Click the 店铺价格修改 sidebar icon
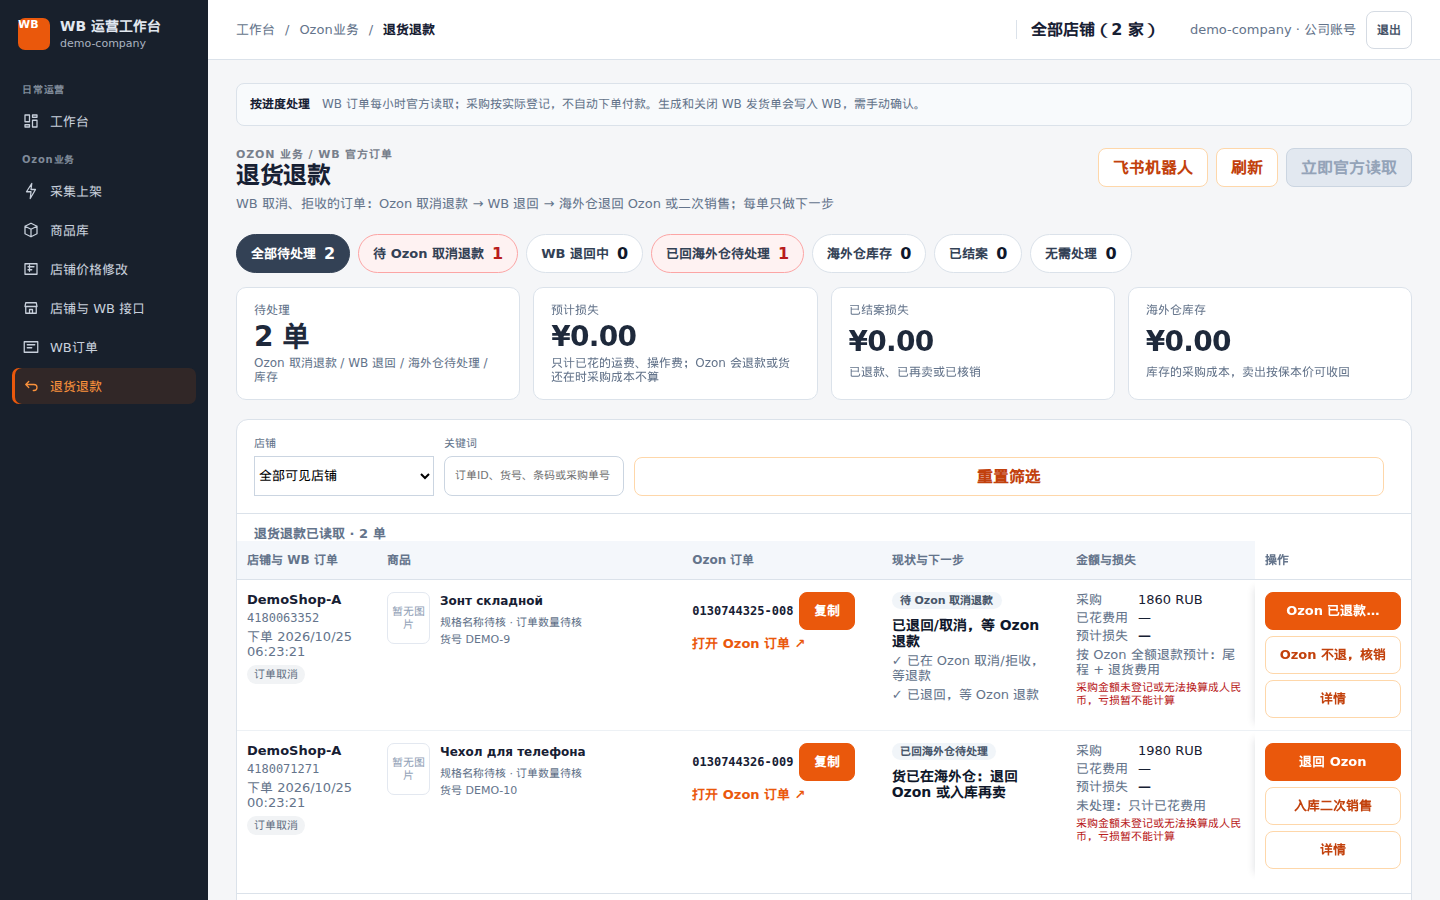 31,269
